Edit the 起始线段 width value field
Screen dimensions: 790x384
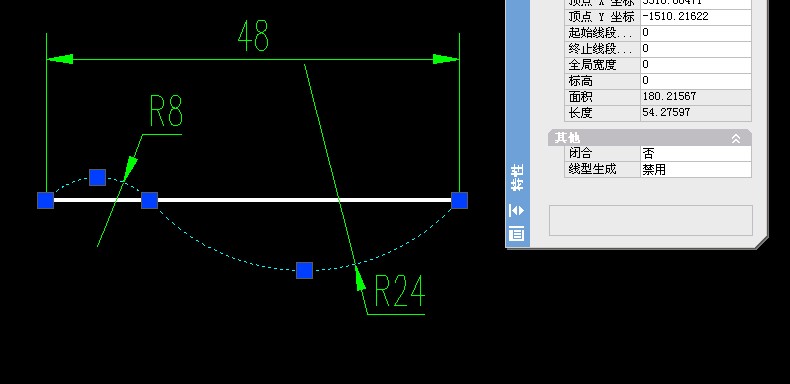(x=696, y=32)
